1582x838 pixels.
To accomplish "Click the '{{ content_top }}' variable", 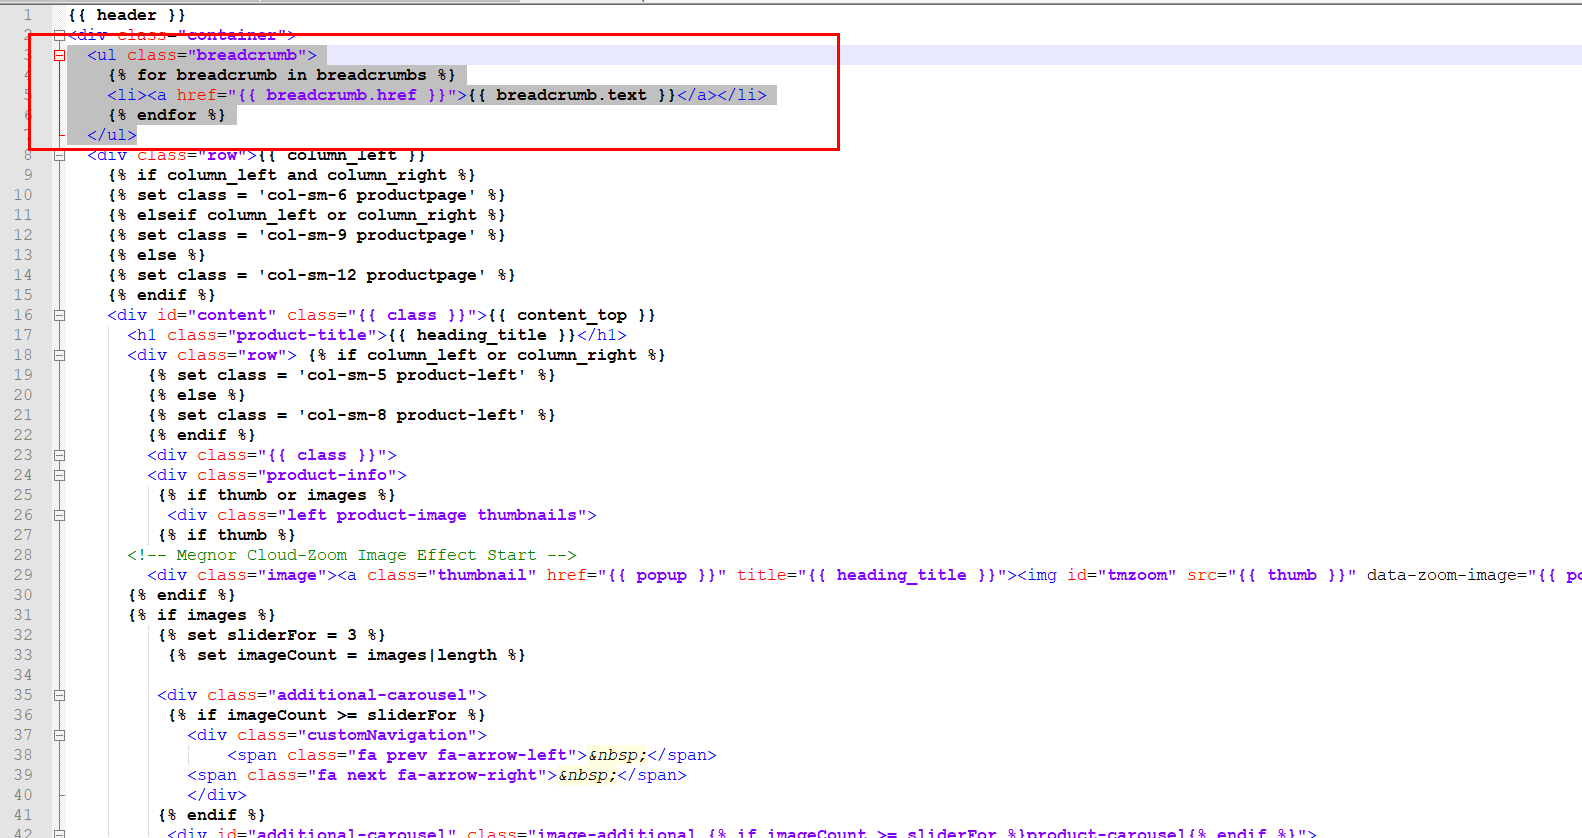I will point(572,315).
